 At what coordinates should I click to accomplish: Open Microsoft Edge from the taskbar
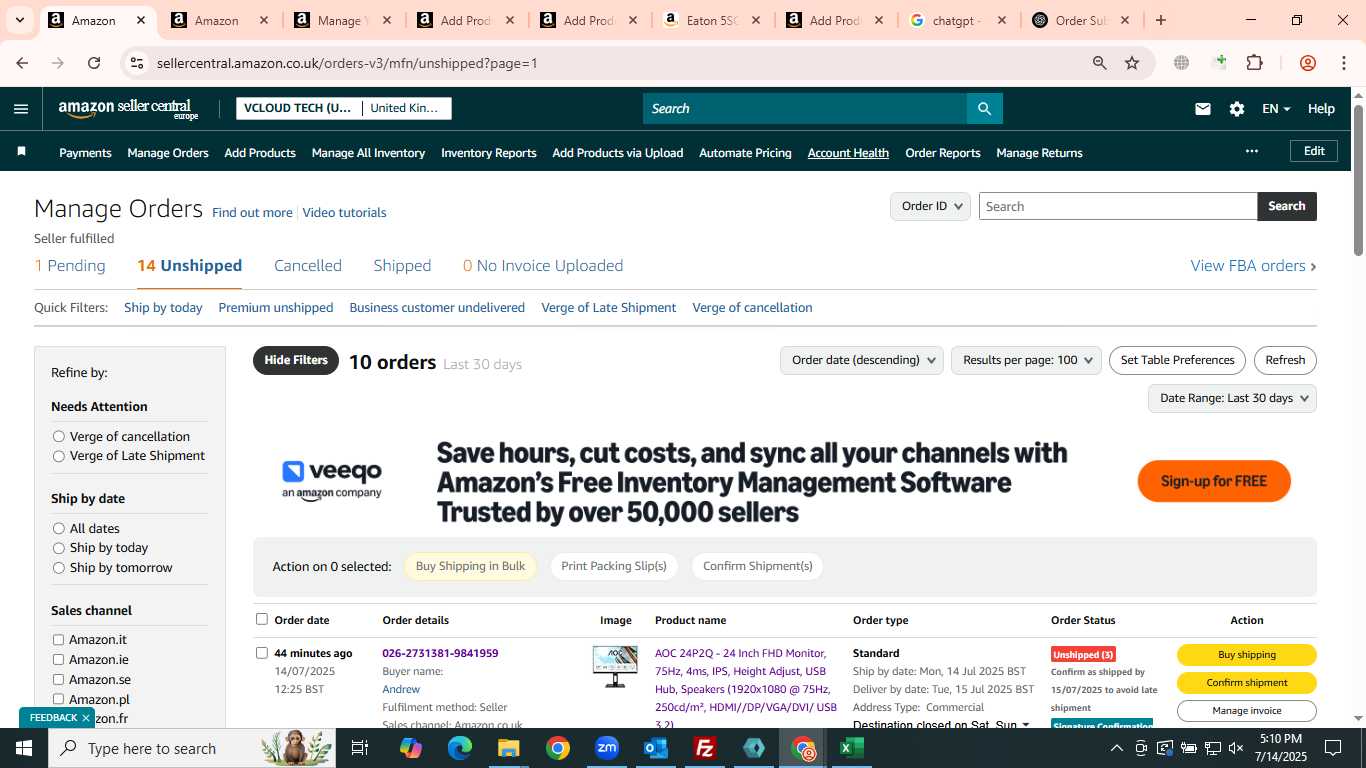pyautogui.click(x=460, y=748)
